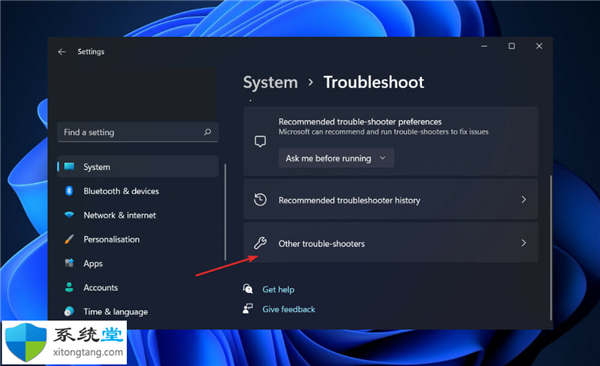600x366 pixels.
Task: Click the Accounts person icon
Action: pyautogui.click(x=69, y=287)
